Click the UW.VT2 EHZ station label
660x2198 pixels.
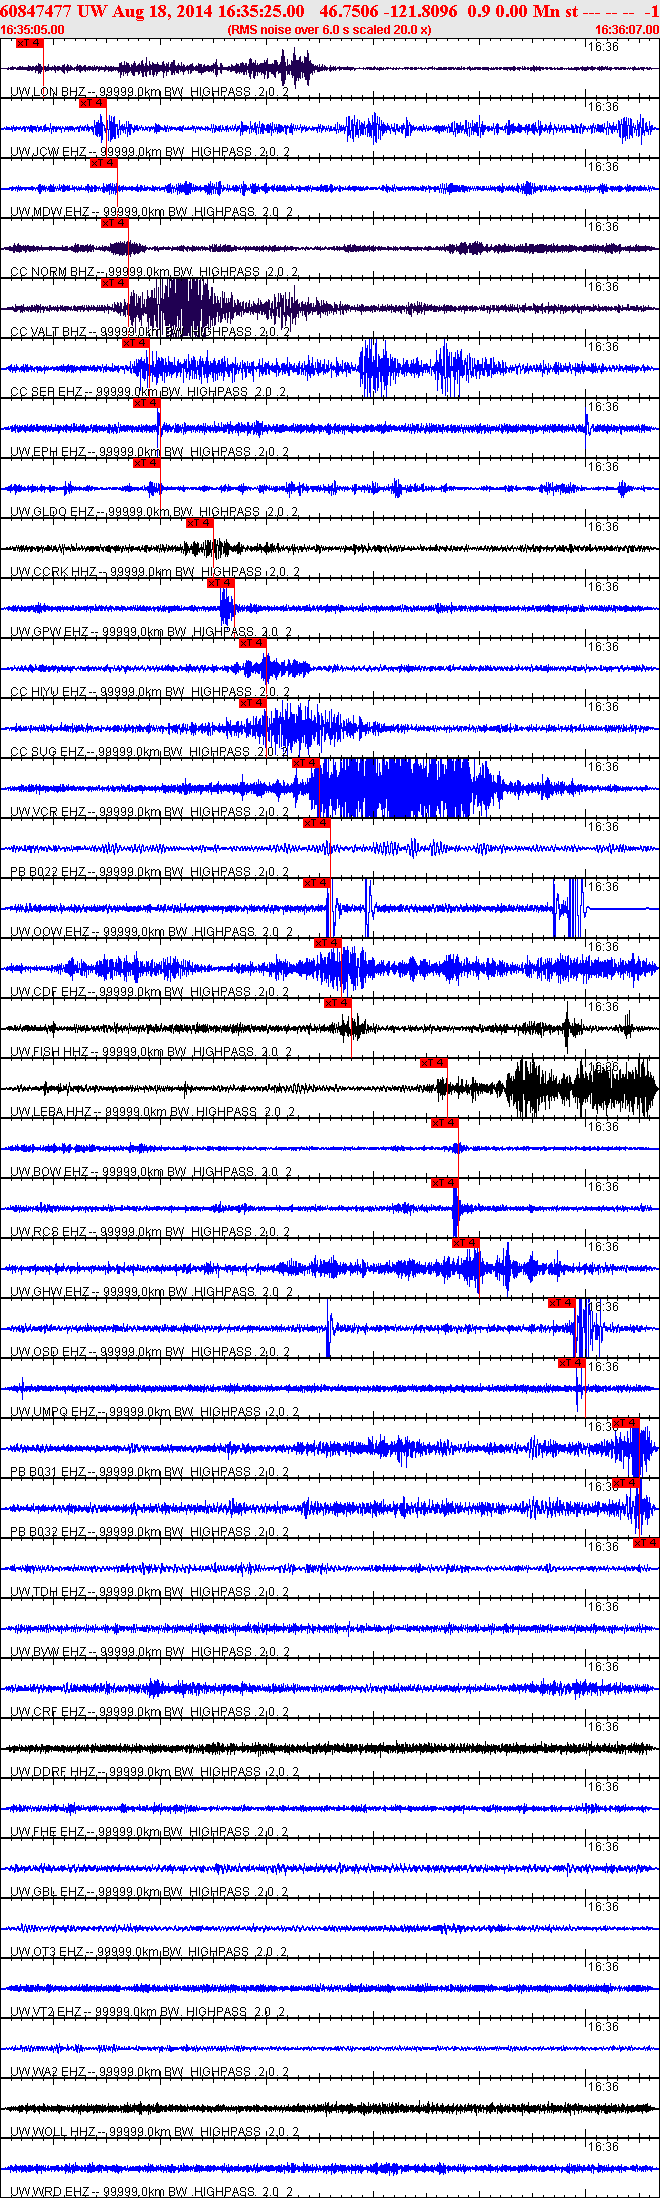pos(46,2012)
